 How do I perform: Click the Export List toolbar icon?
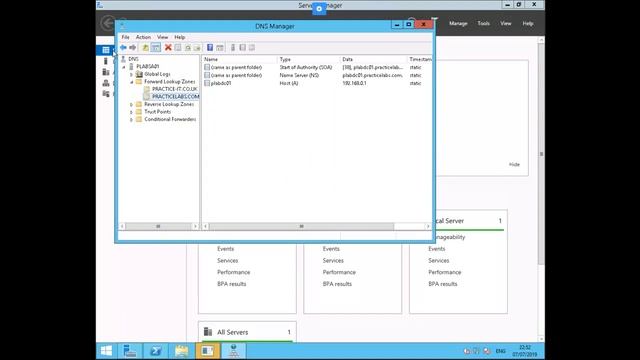tap(197, 48)
